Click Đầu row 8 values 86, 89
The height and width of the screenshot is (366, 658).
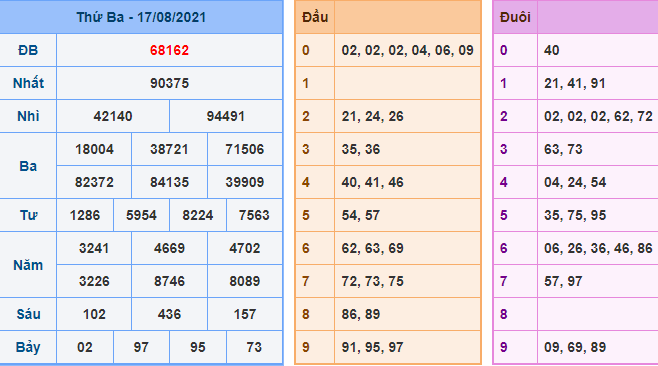(x=361, y=314)
